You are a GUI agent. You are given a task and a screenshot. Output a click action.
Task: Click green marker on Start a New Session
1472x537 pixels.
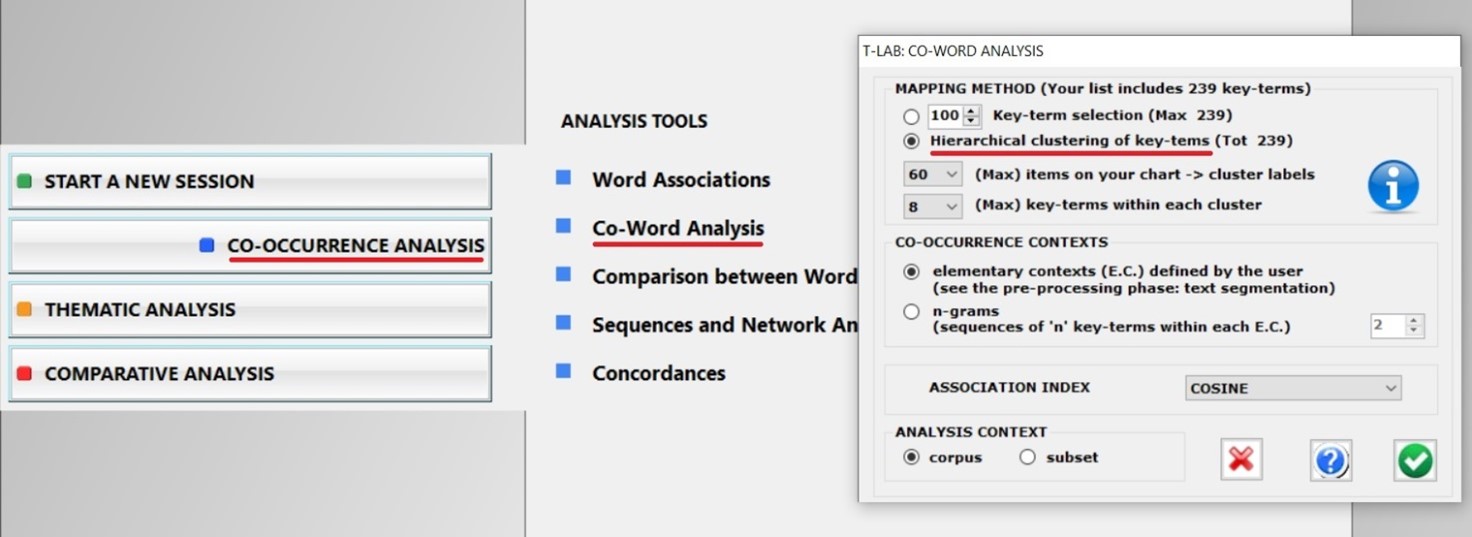click(25, 181)
